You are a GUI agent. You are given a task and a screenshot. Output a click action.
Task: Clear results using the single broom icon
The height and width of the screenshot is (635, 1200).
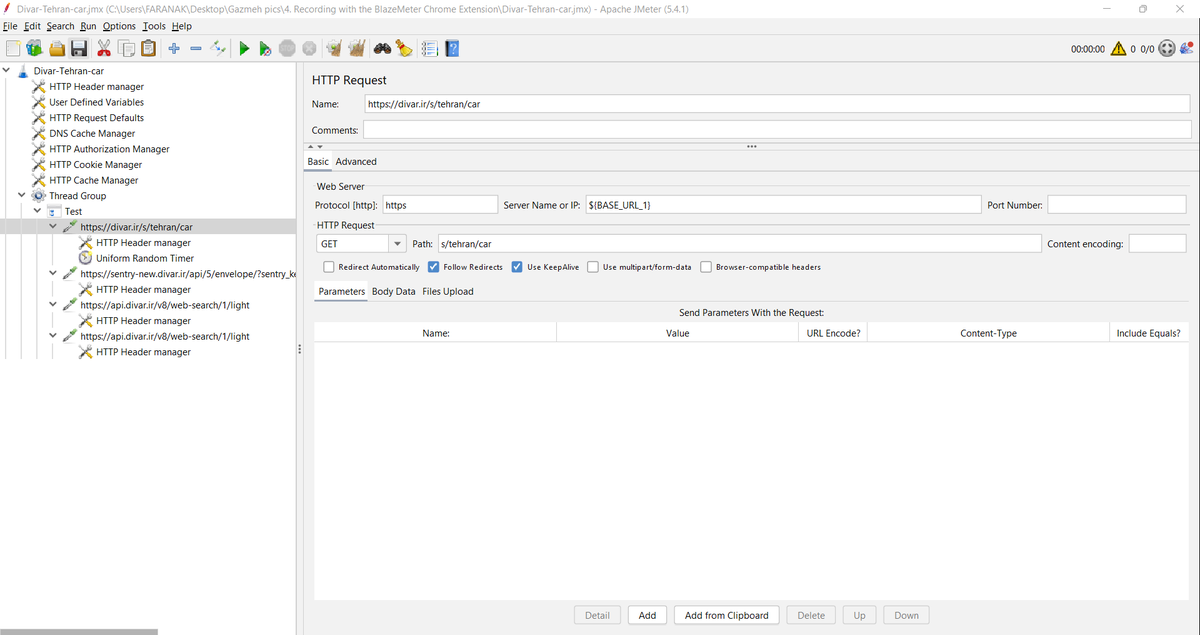click(x=334, y=48)
